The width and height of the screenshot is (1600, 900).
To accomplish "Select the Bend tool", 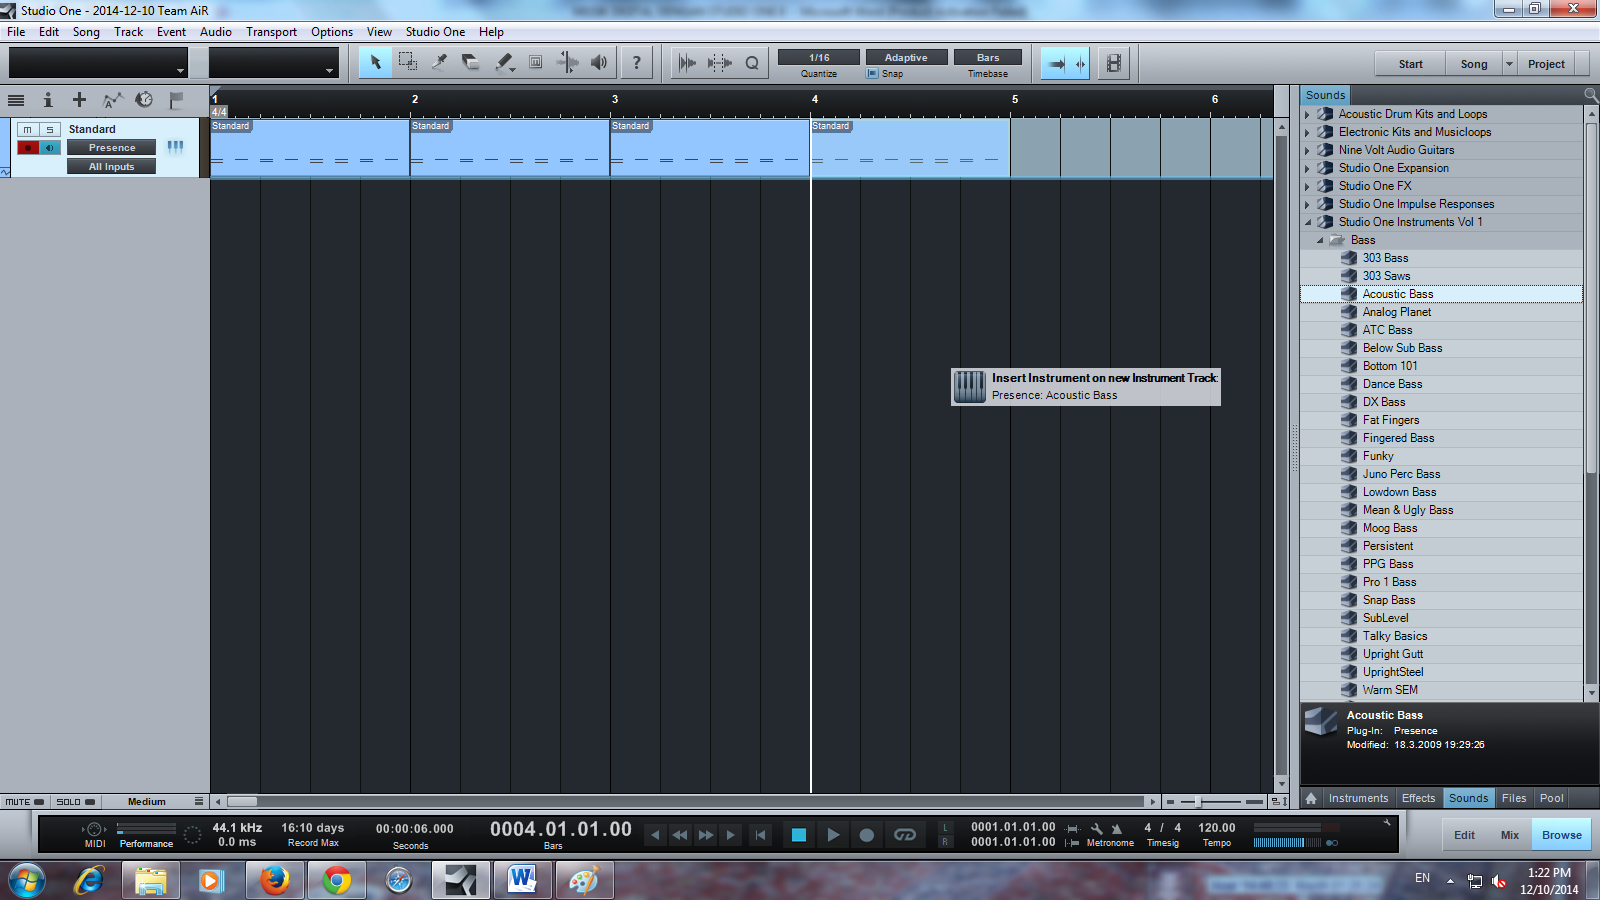I will click(567, 62).
